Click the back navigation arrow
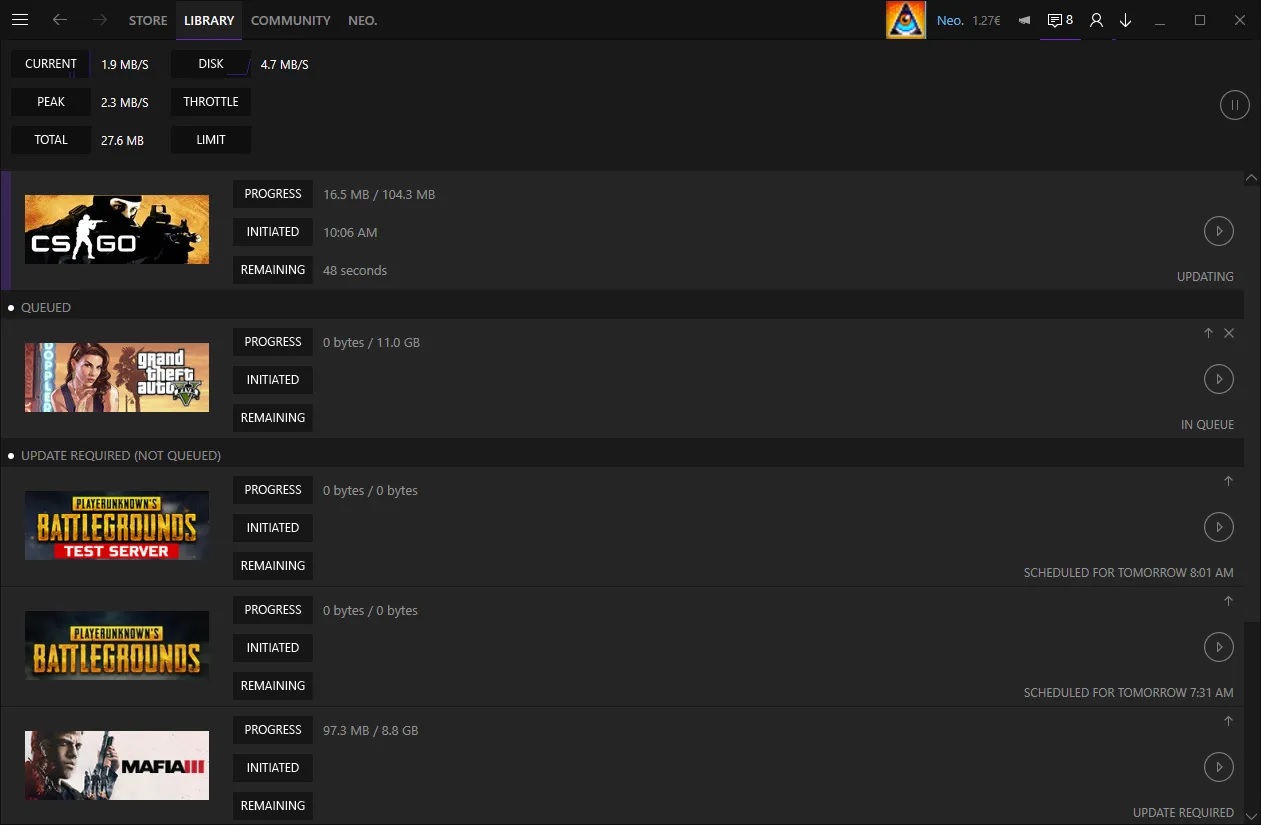 60,20
